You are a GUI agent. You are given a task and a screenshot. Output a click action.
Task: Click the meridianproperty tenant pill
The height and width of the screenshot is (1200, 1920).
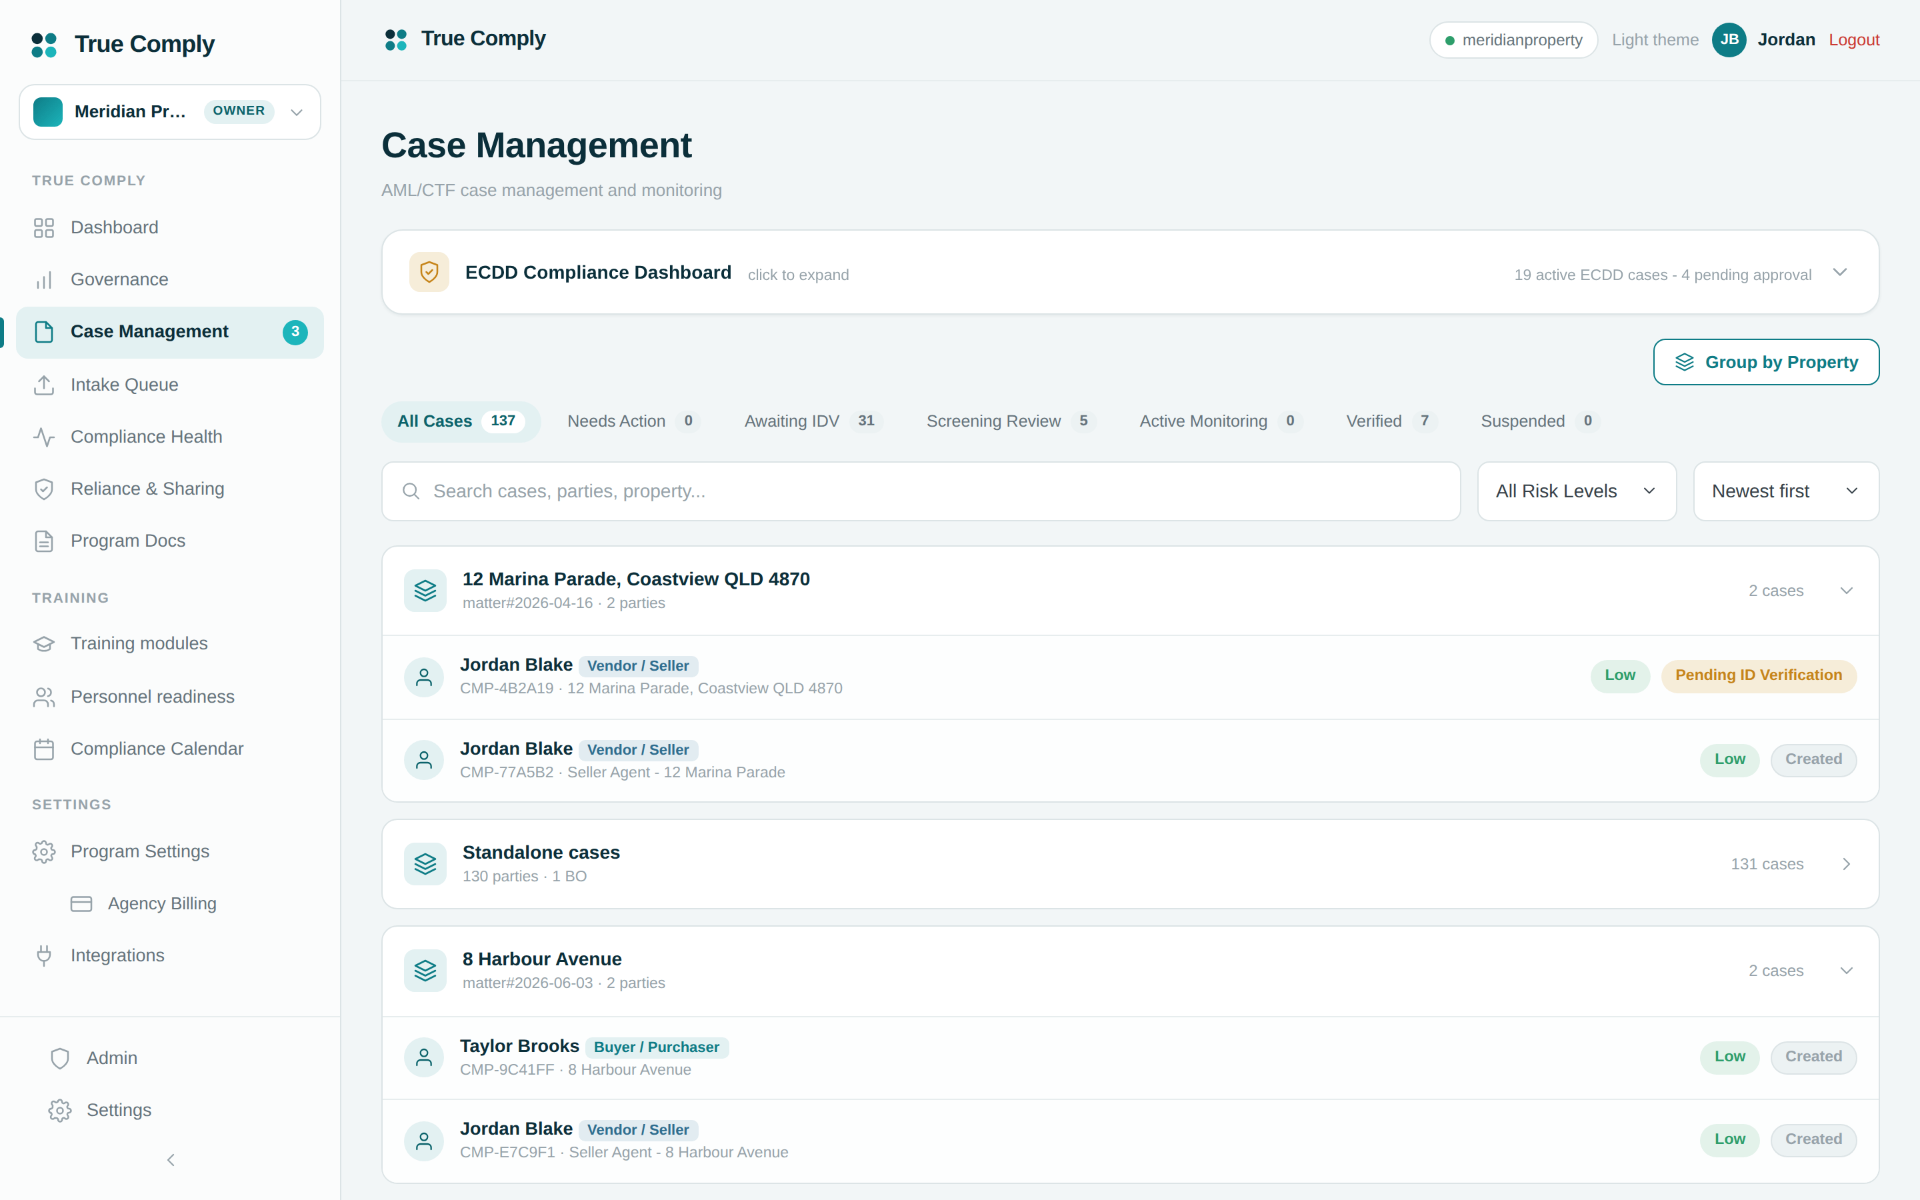click(x=1513, y=40)
